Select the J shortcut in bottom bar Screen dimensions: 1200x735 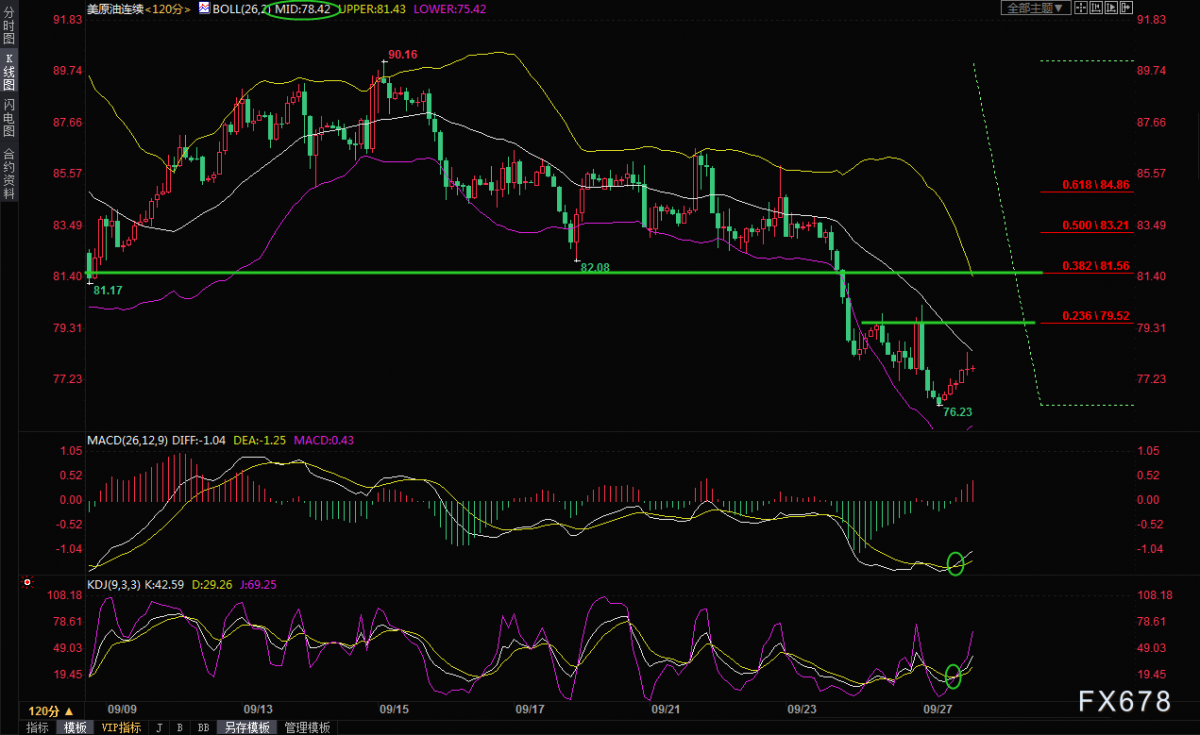159,727
